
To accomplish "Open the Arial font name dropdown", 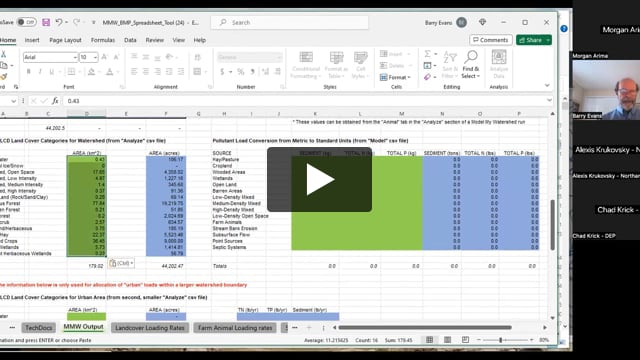I will (x=75, y=58).
